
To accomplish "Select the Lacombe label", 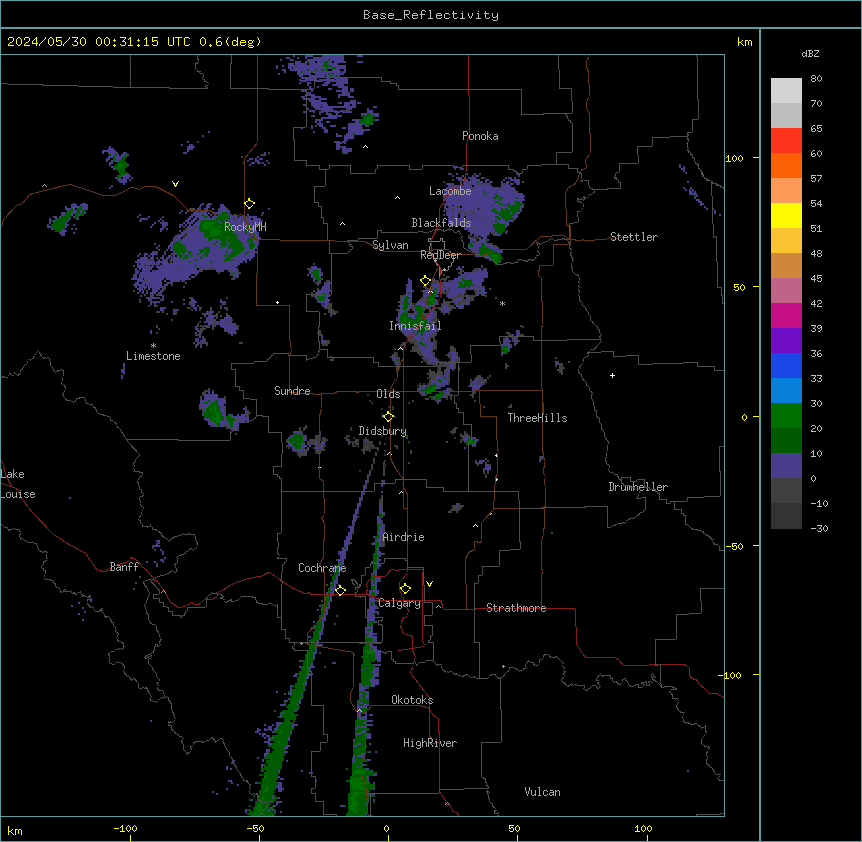I will click(450, 191).
